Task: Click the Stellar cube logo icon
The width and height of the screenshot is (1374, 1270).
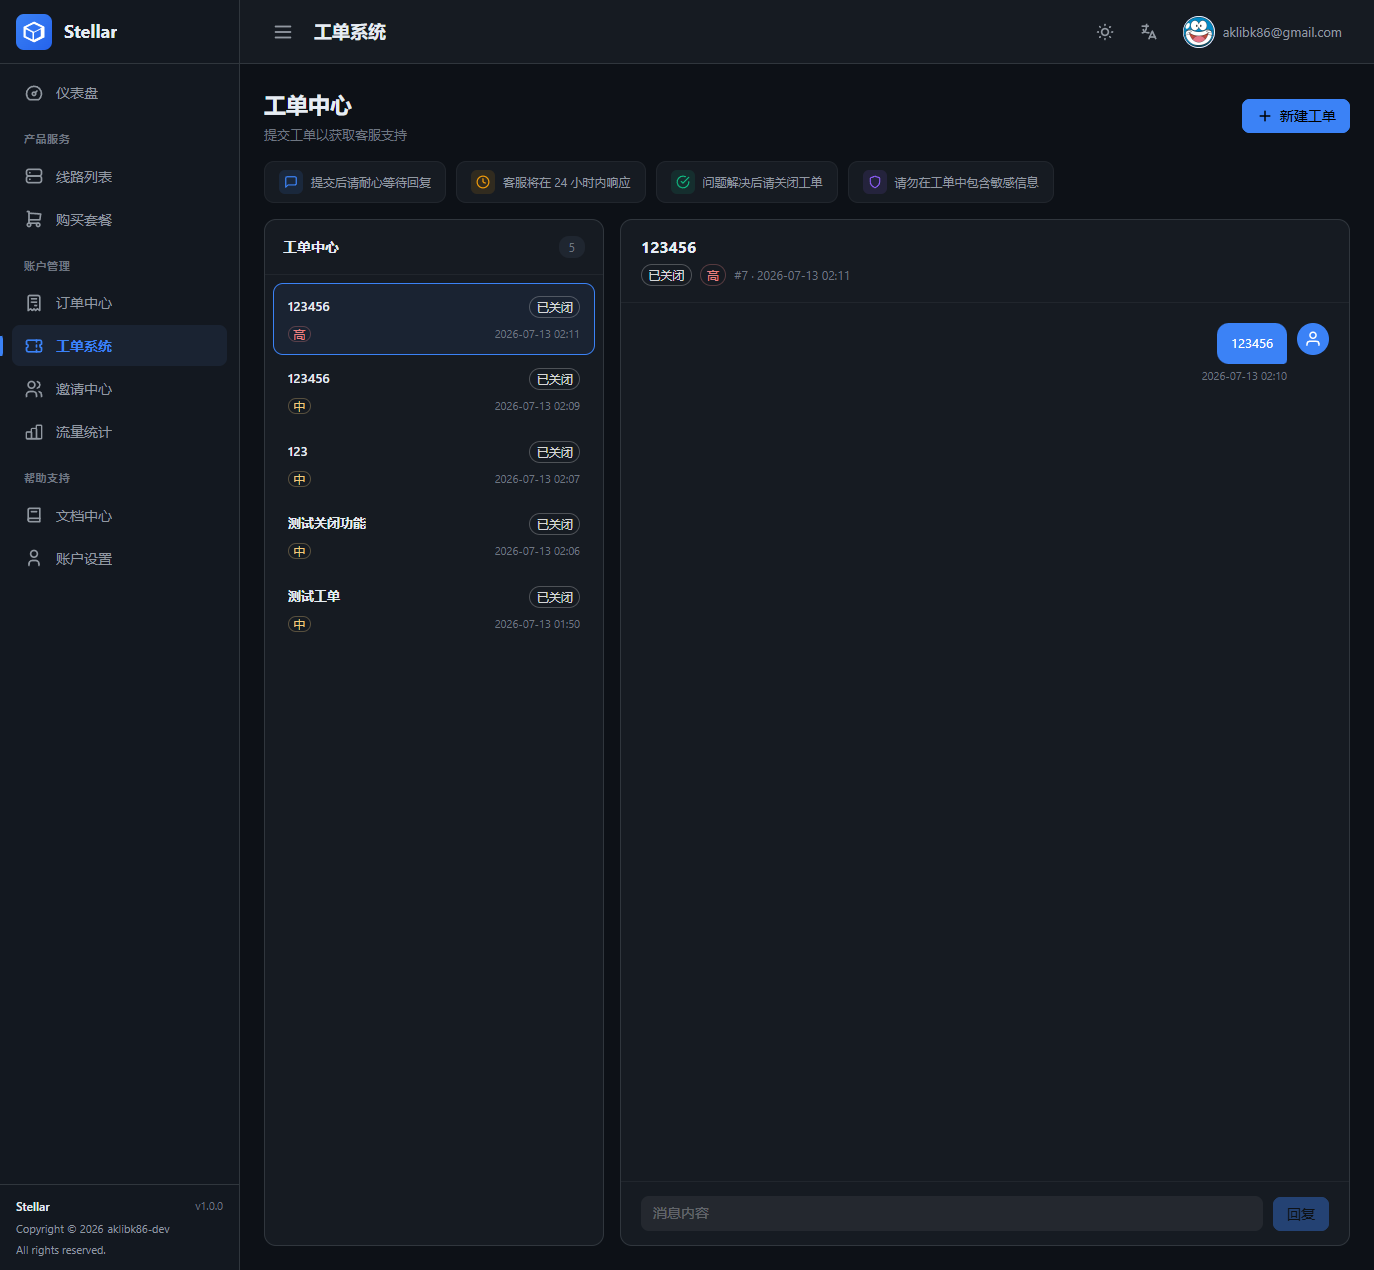Action: coord(34,32)
